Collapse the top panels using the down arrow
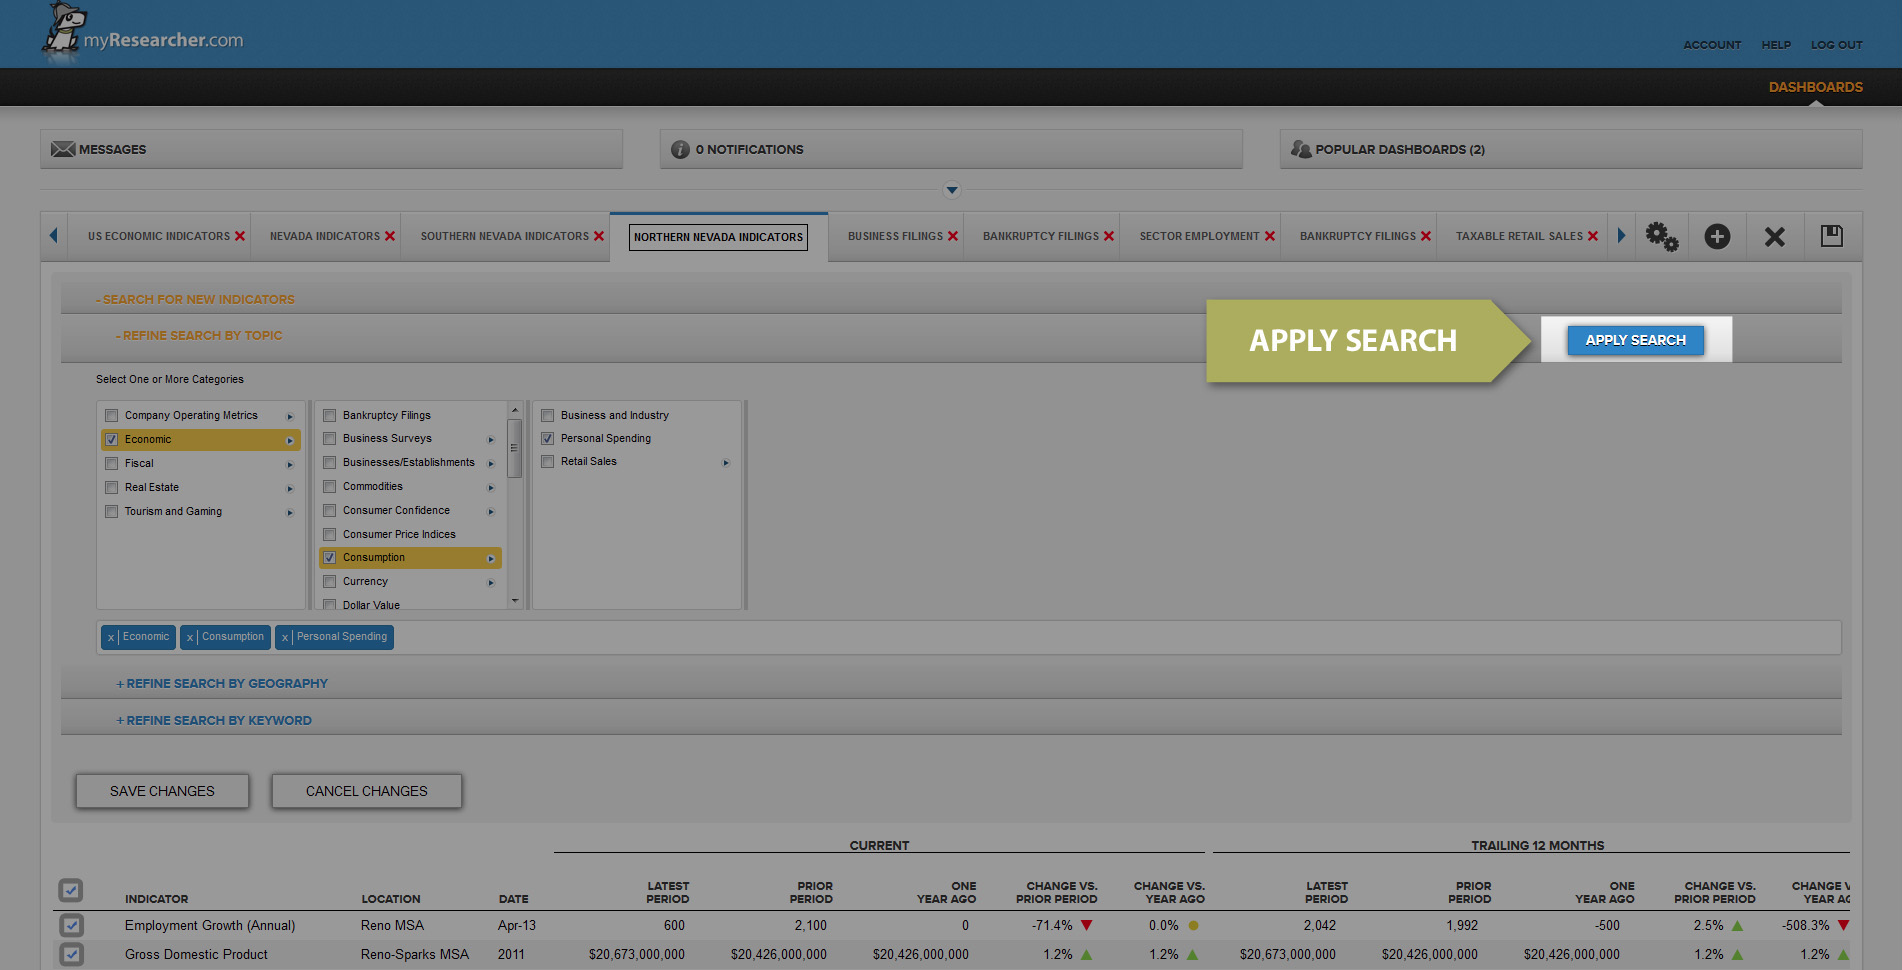The width and height of the screenshot is (1902, 970). (x=952, y=190)
